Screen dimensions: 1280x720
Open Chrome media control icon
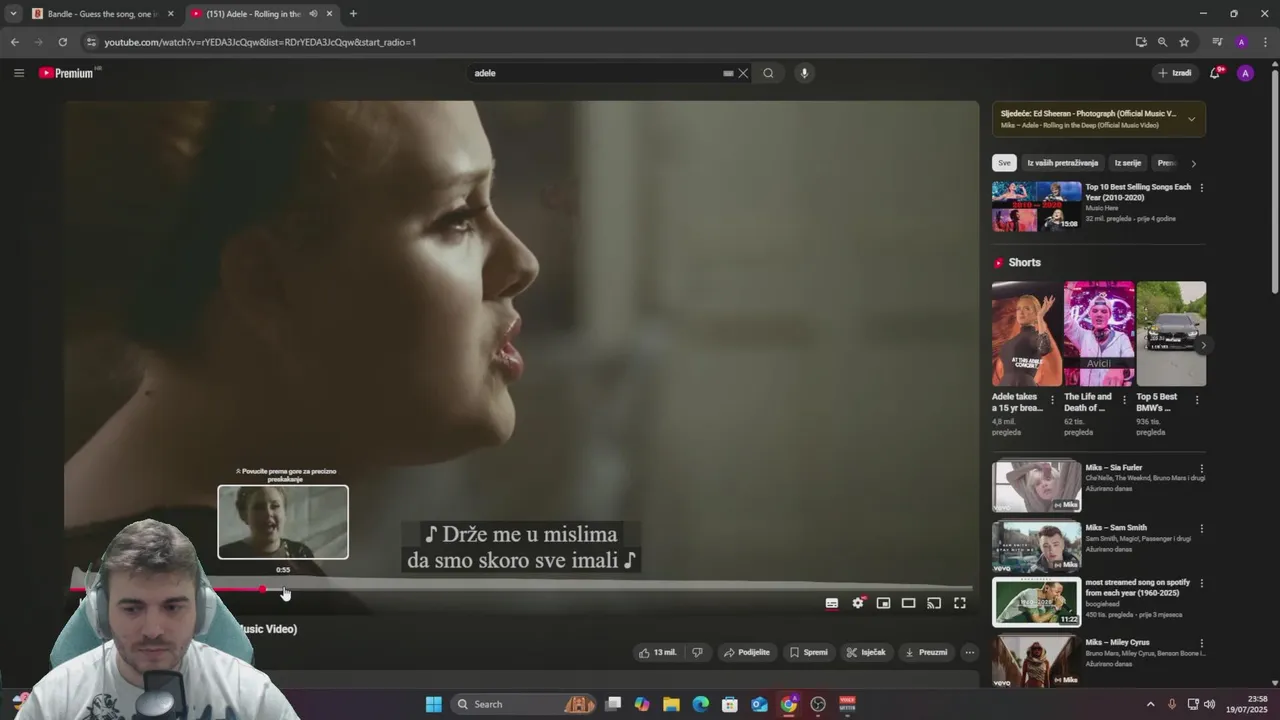pos(1217,42)
